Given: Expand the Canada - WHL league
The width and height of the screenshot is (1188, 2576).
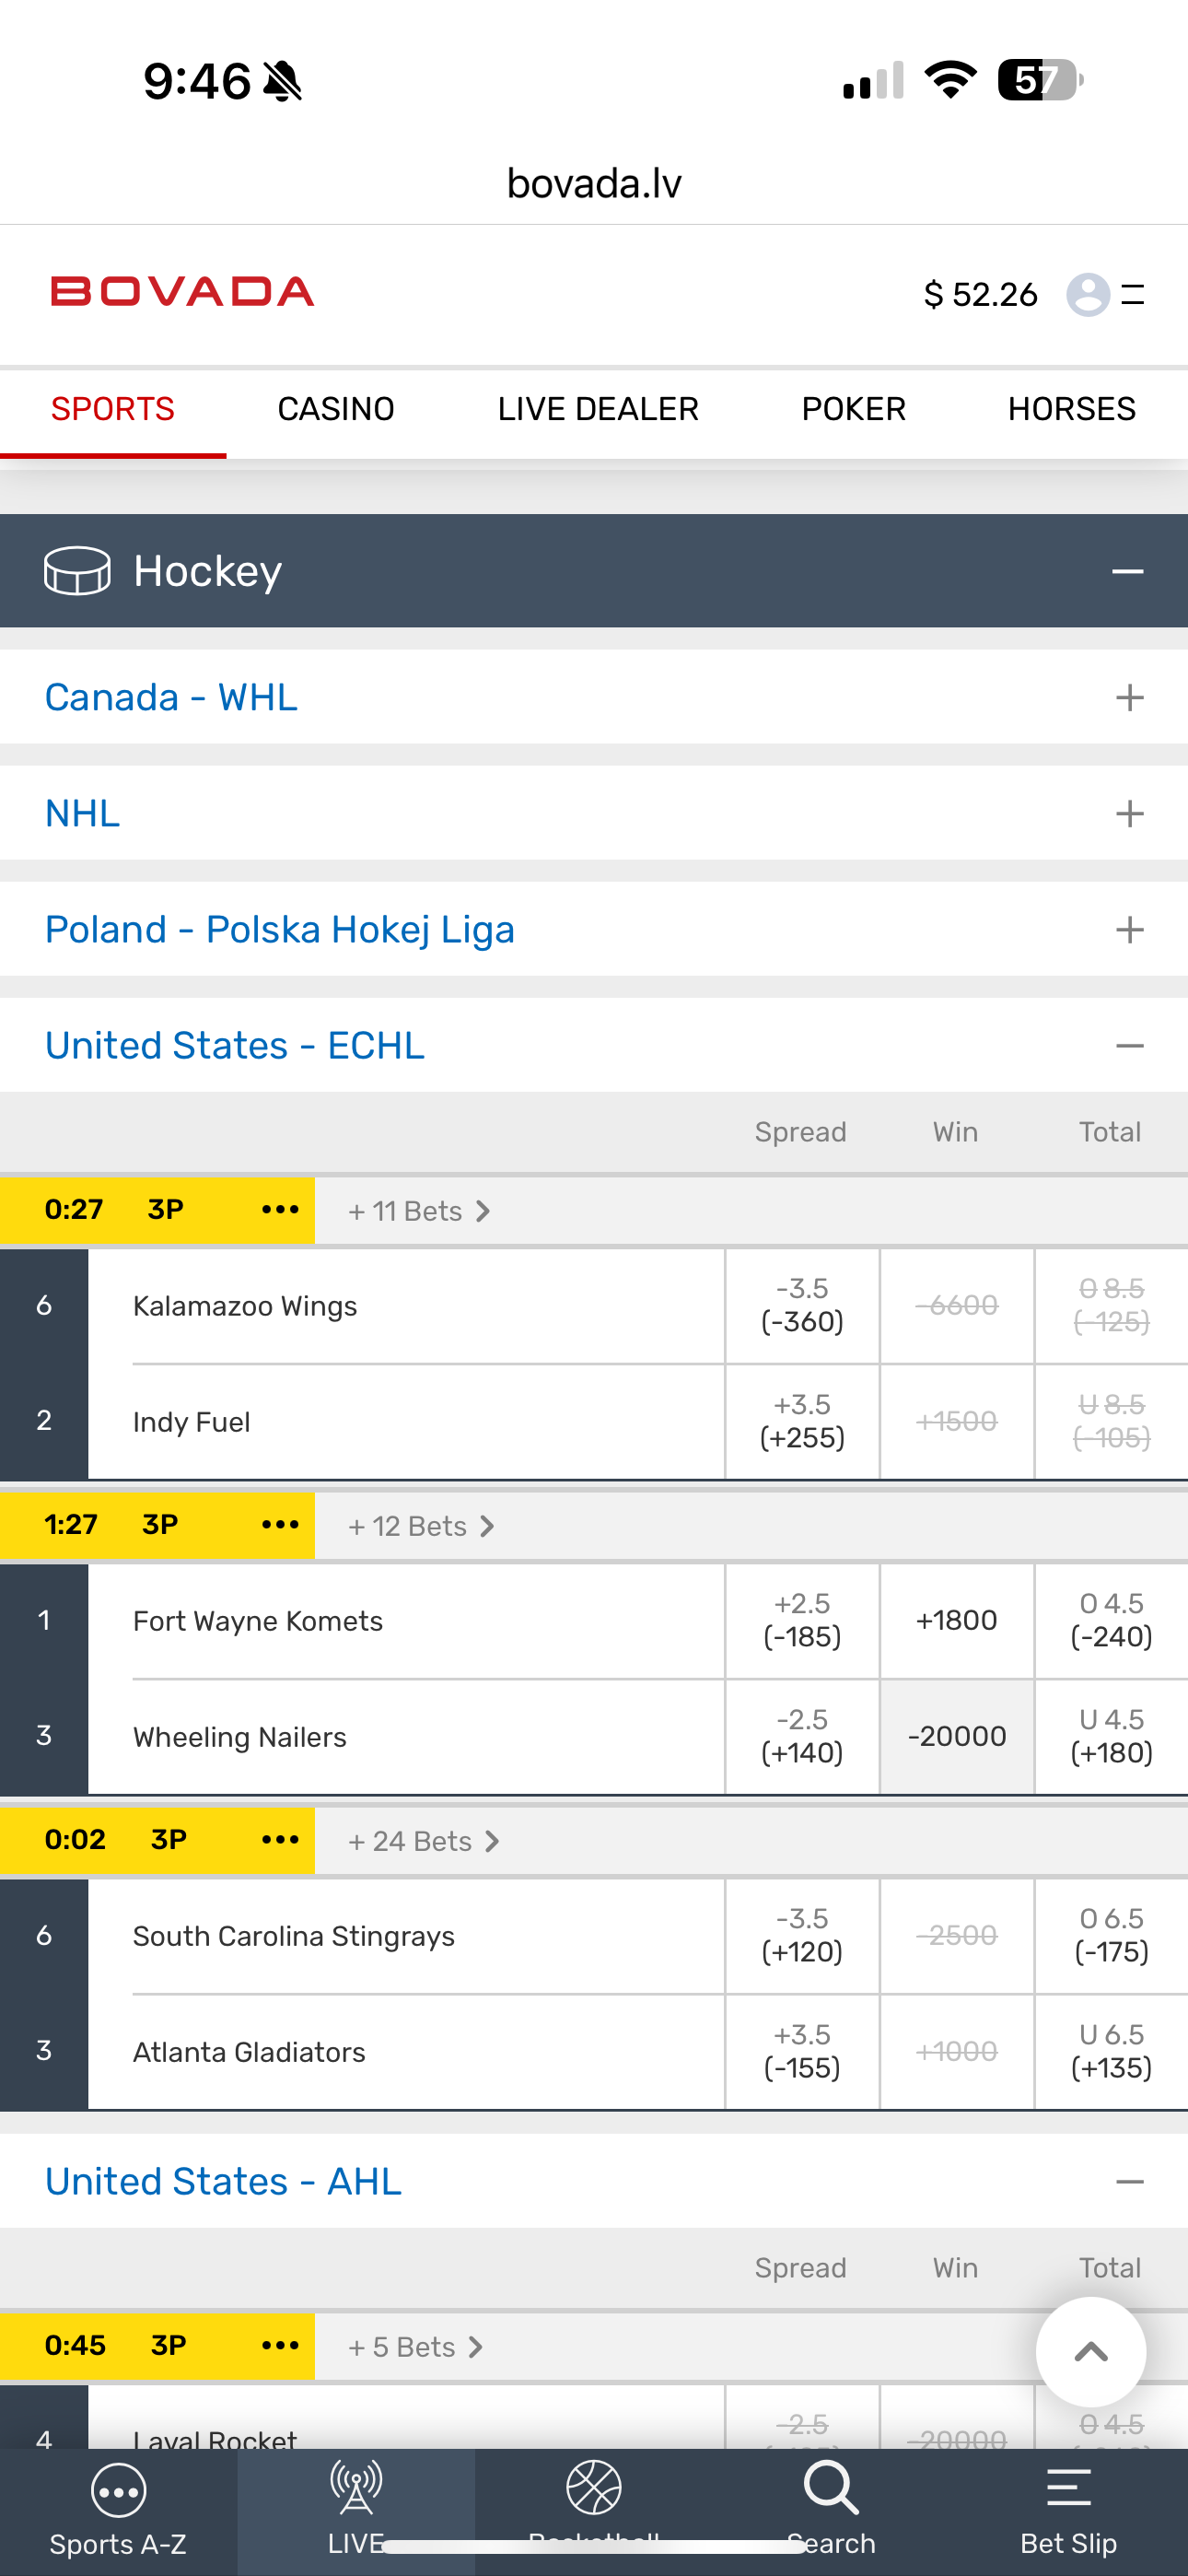Looking at the screenshot, I should pyautogui.click(x=1129, y=698).
